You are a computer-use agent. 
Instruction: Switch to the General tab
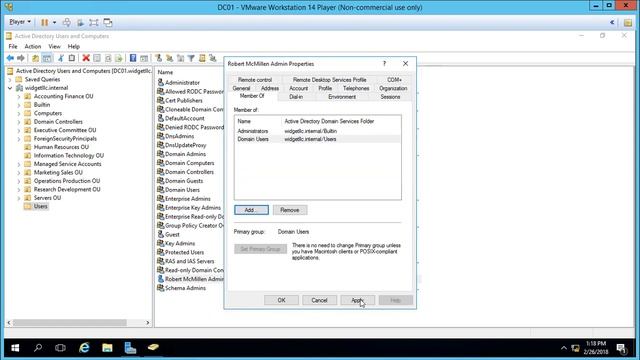[x=241, y=88]
